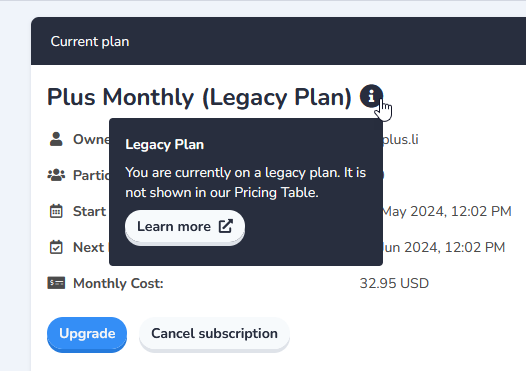The width and height of the screenshot is (526, 371).
Task: Click the Participants group icon
Action: pyautogui.click(x=56, y=175)
